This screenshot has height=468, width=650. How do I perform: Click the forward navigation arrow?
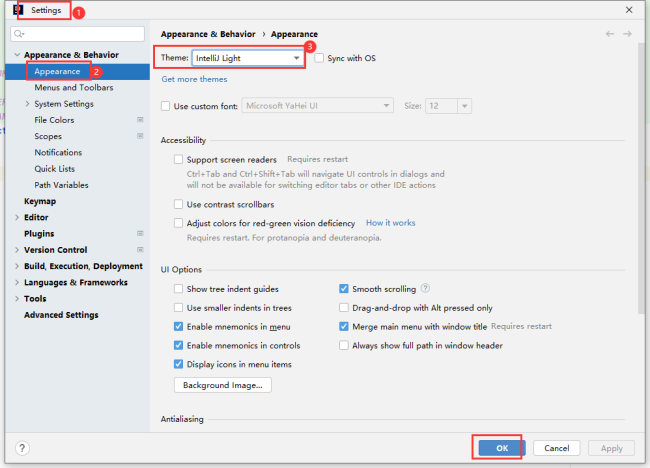(627, 34)
